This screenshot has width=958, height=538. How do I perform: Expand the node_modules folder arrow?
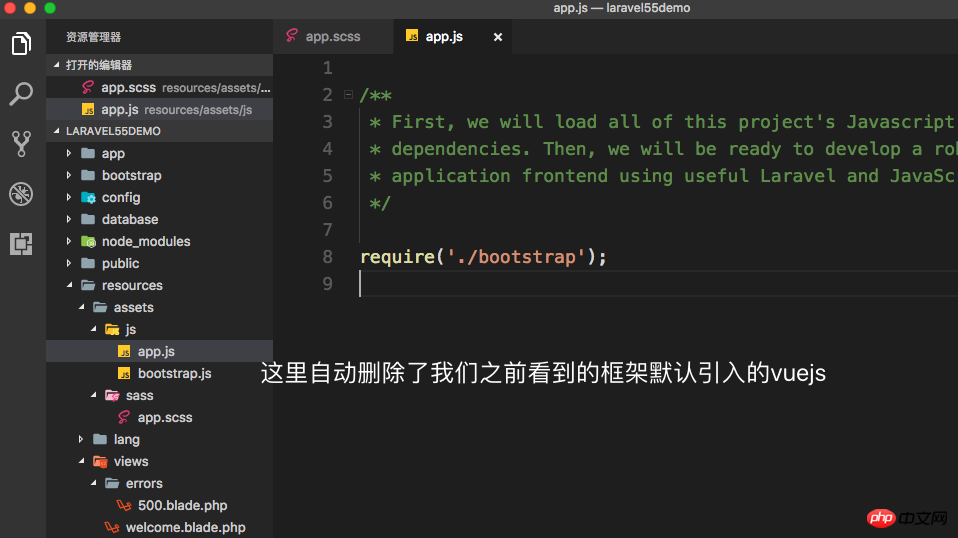click(69, 241)
